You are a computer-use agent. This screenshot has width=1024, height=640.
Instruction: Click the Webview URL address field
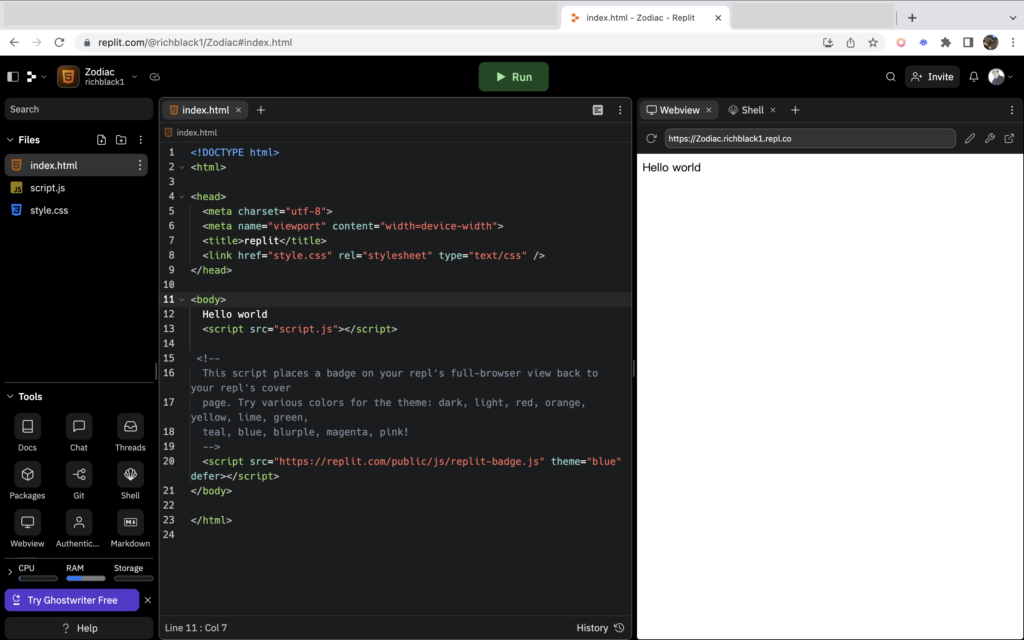click(x=808, y=139)
